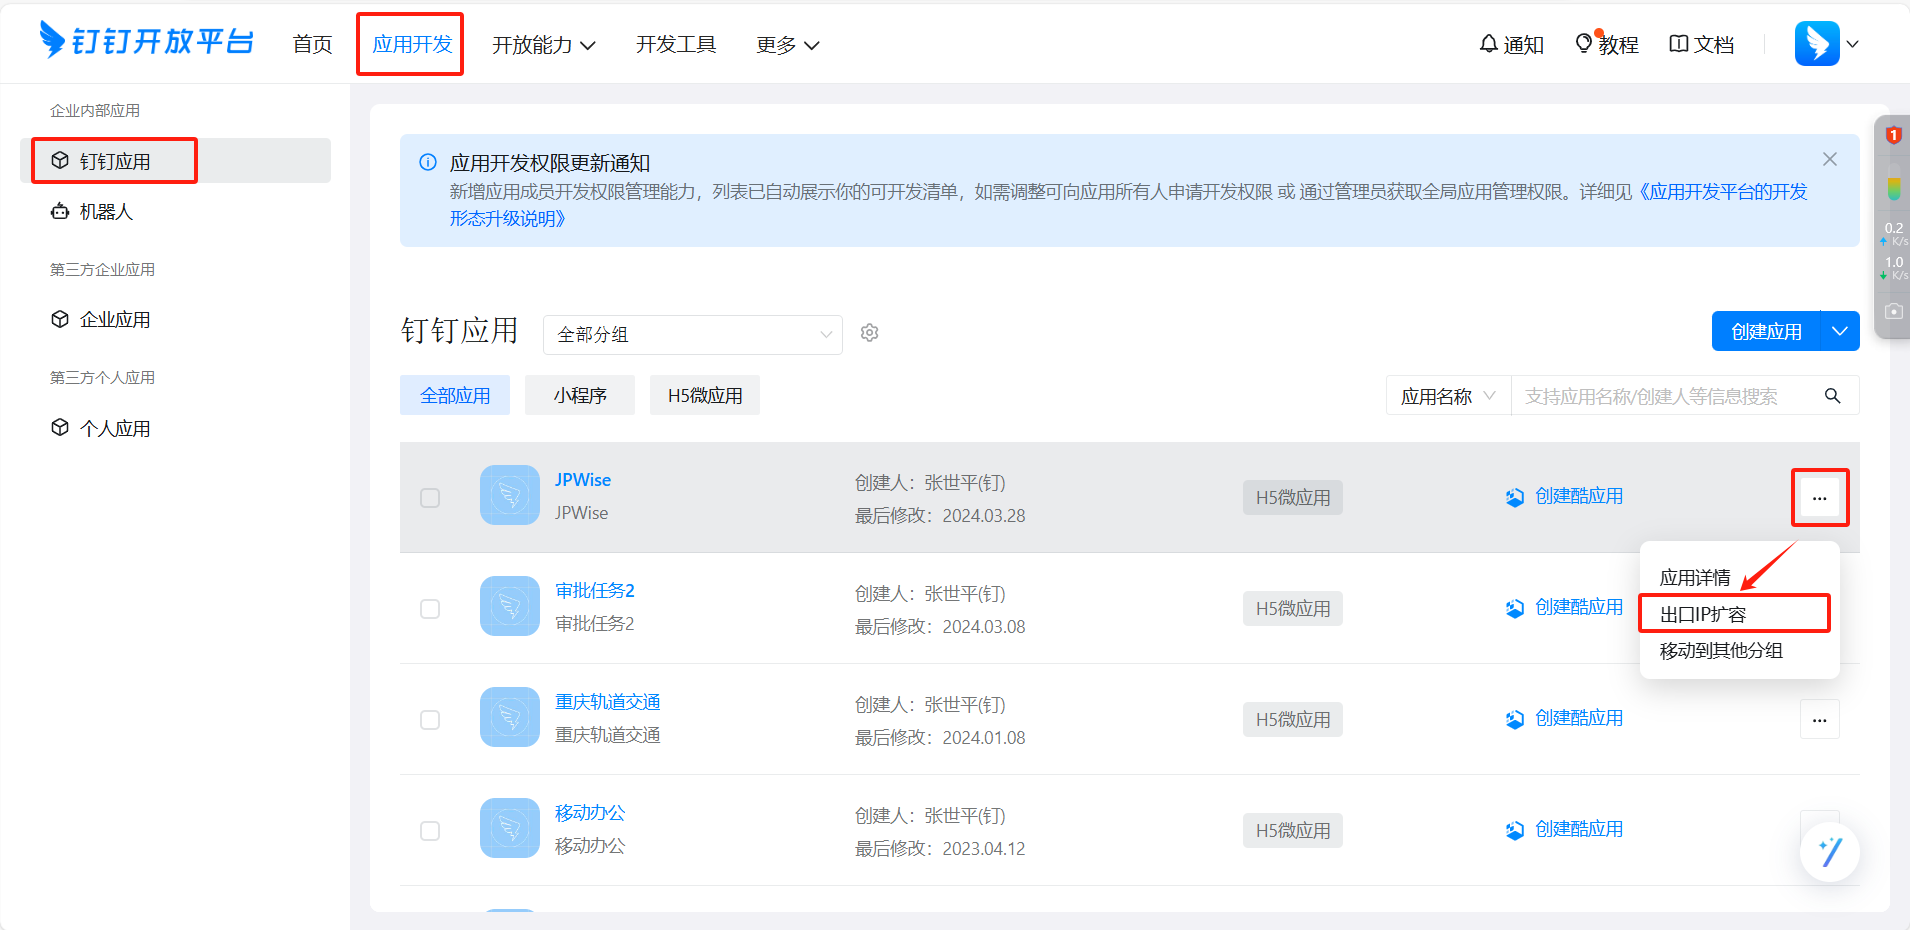Open the 移动办公 app name link
Image resolution: width=1910 pixels, height=930 pixels.
(x=590, y=813)
